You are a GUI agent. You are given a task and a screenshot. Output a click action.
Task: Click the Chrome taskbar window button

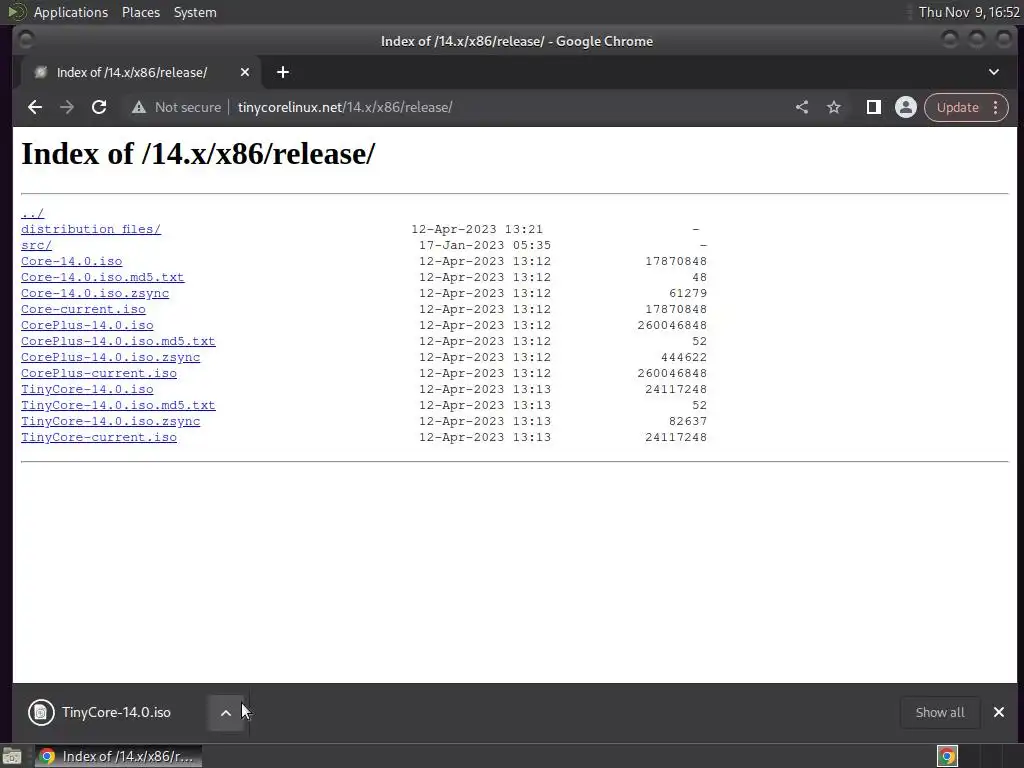tap(118, 756)
